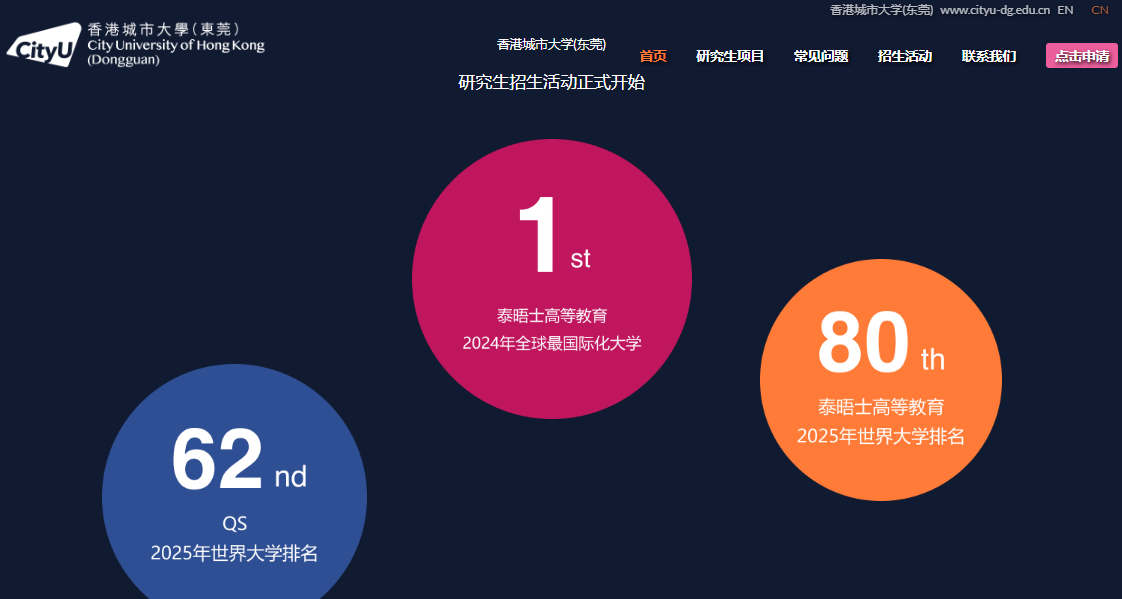Open the www.cityu-dg.edu.cn link
The height and width of the screenshot is (599, 1122).
coord(995,10)
